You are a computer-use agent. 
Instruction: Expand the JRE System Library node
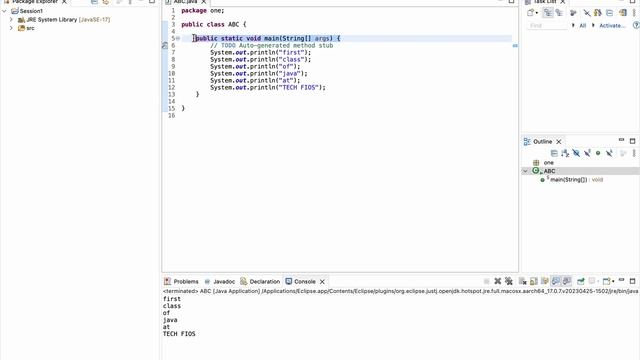[x=11, y=20]
